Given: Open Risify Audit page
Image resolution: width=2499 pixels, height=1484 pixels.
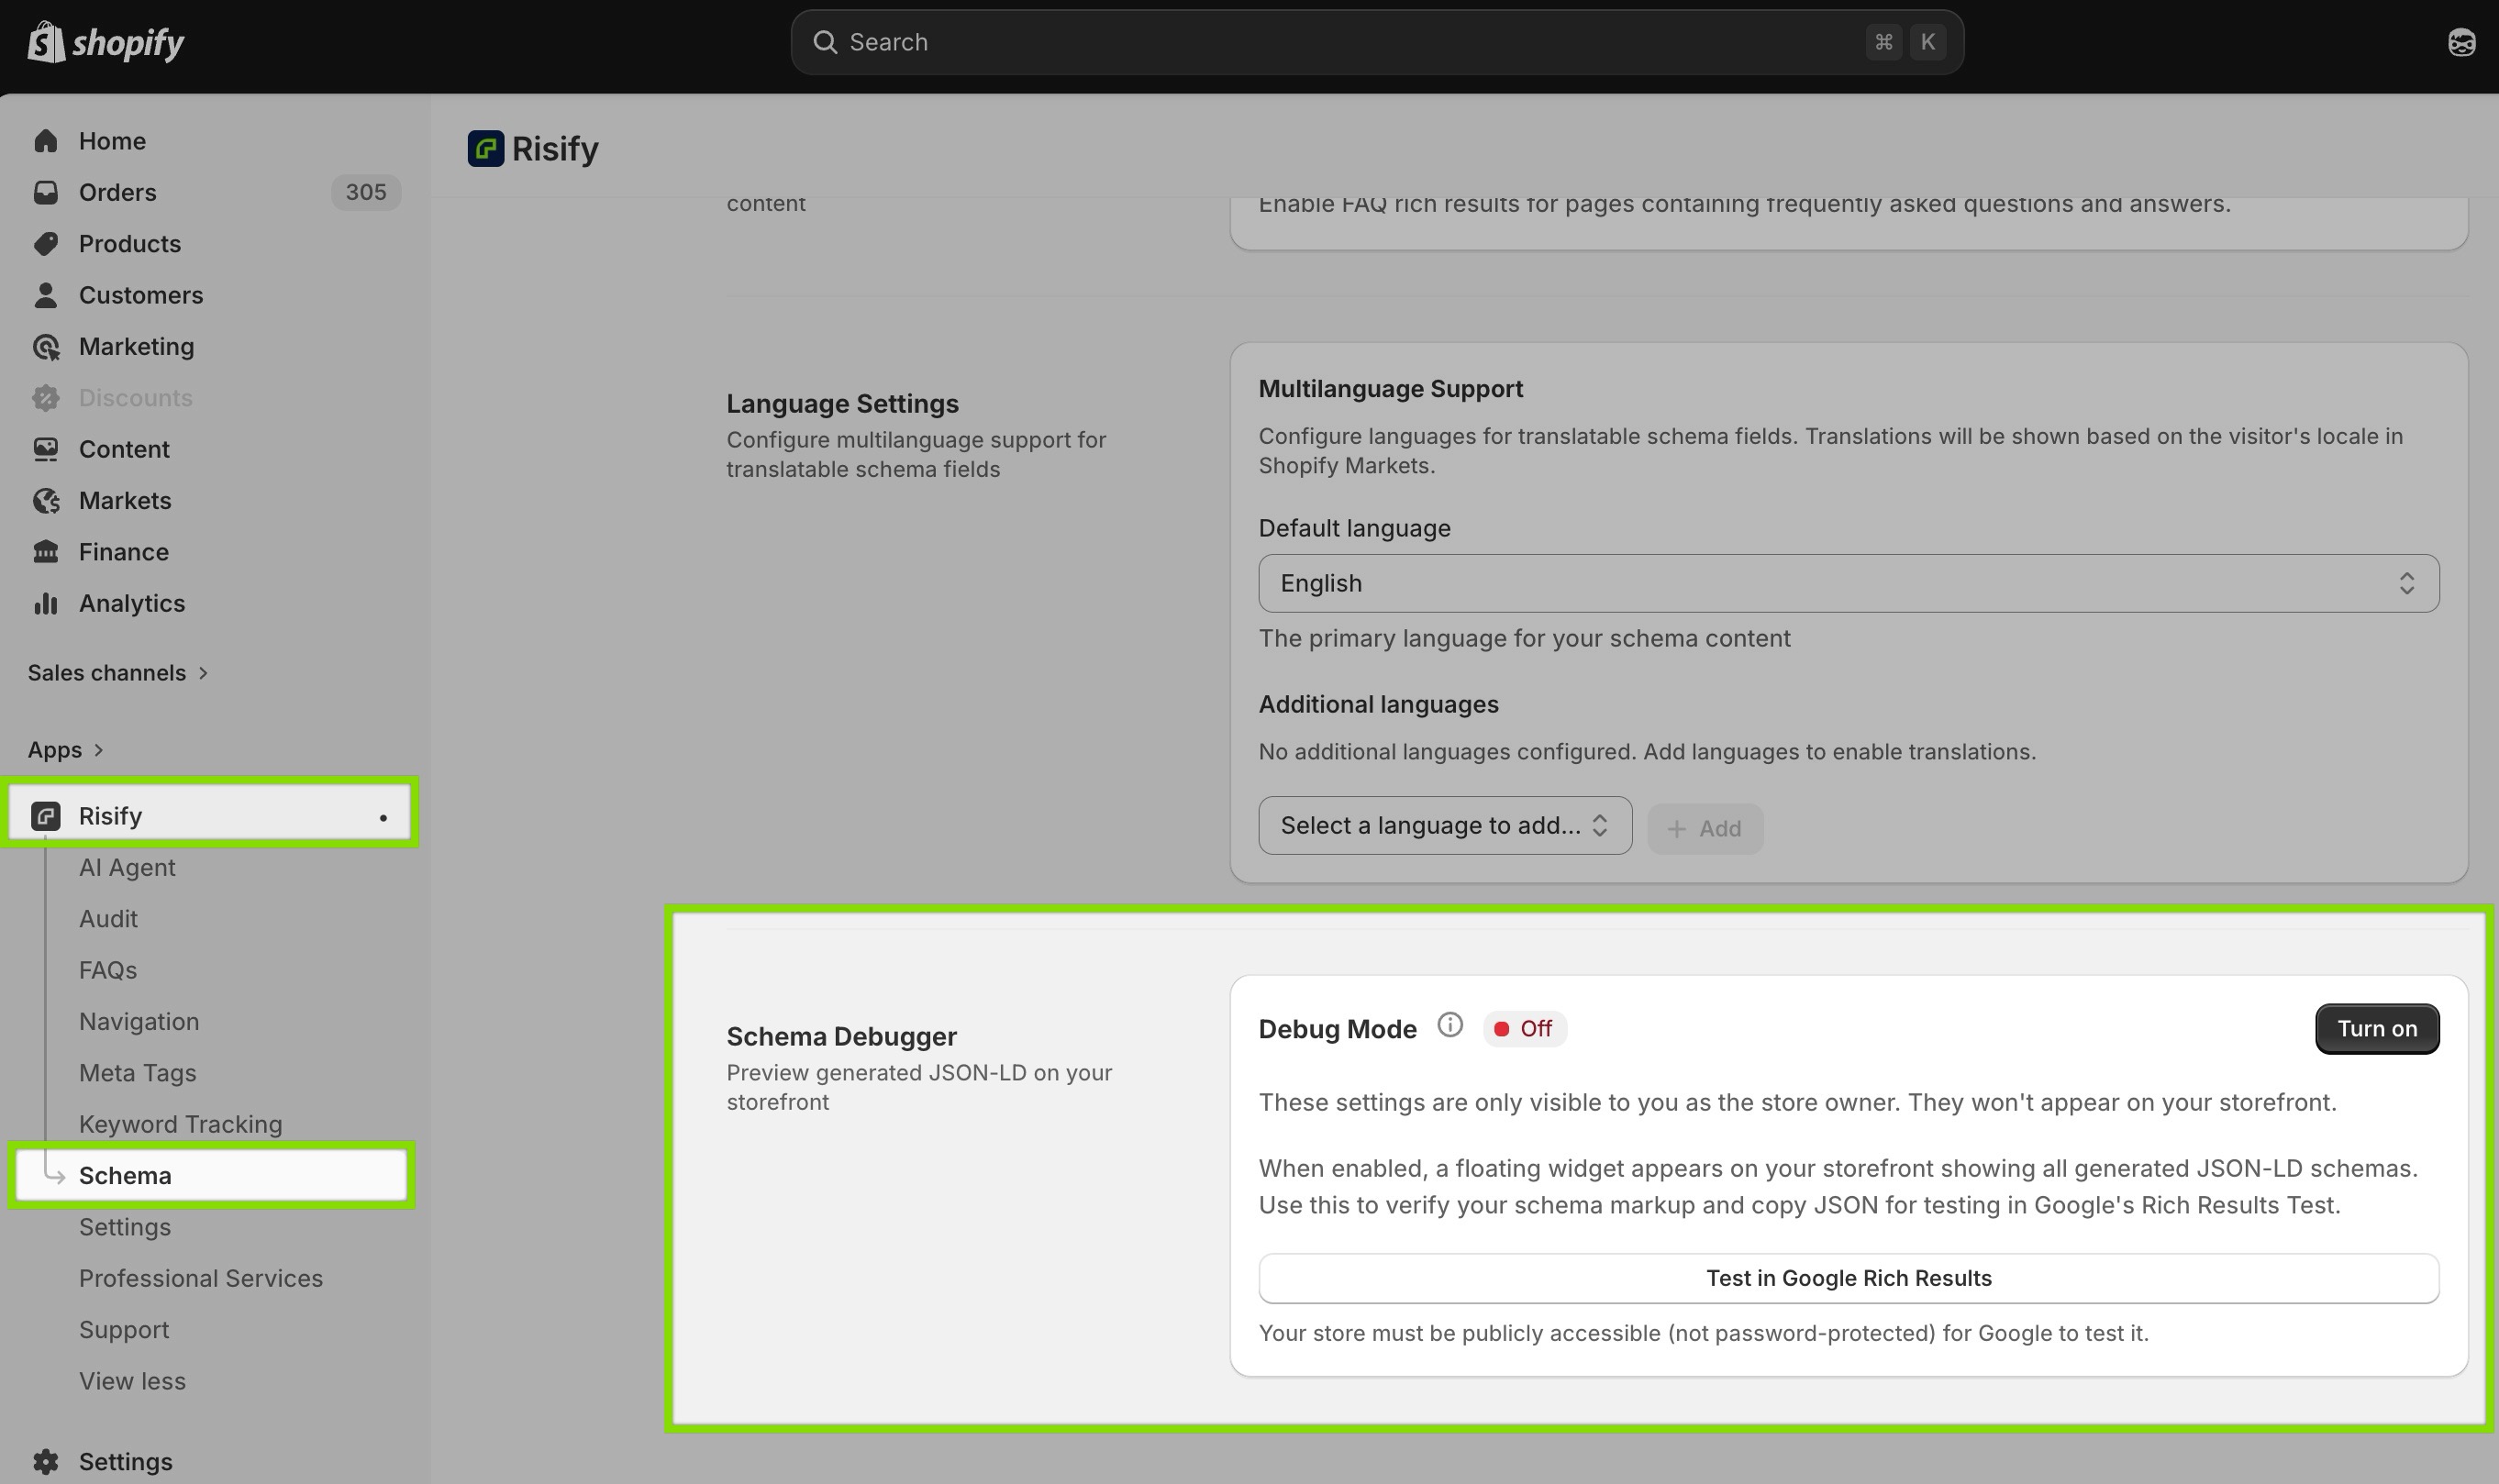Looking at the screenshot, I should [x=108, y=919].
